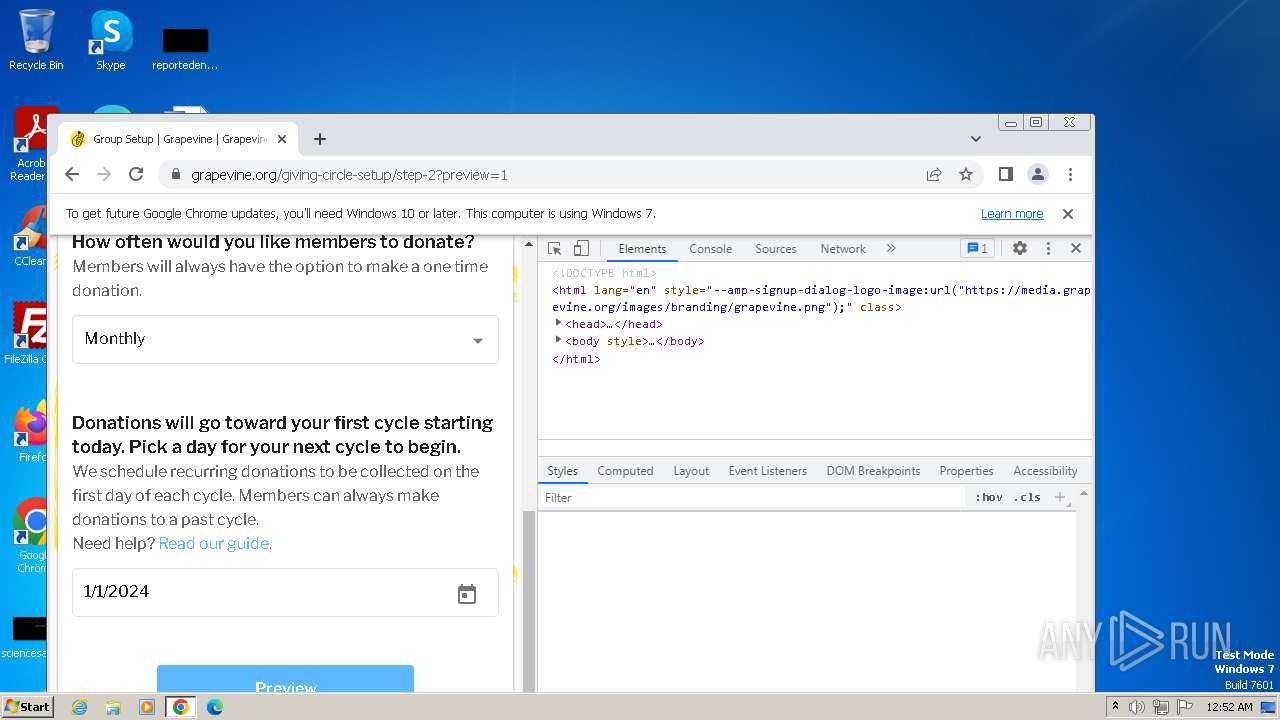Select the Properties pane tab
Viewport: 1280px width, 720px height.
pos(966,471)
